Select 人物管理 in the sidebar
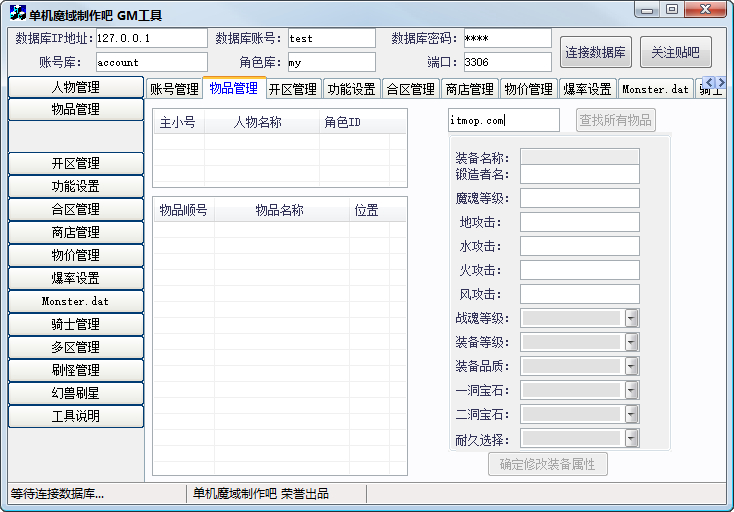This screenshot has height=512, width=734. (76, 87)
